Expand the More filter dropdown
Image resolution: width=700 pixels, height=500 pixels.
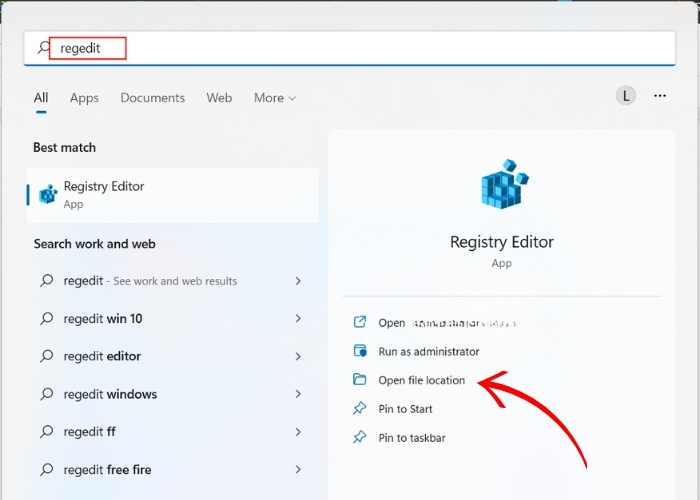(x=275, y=98)
